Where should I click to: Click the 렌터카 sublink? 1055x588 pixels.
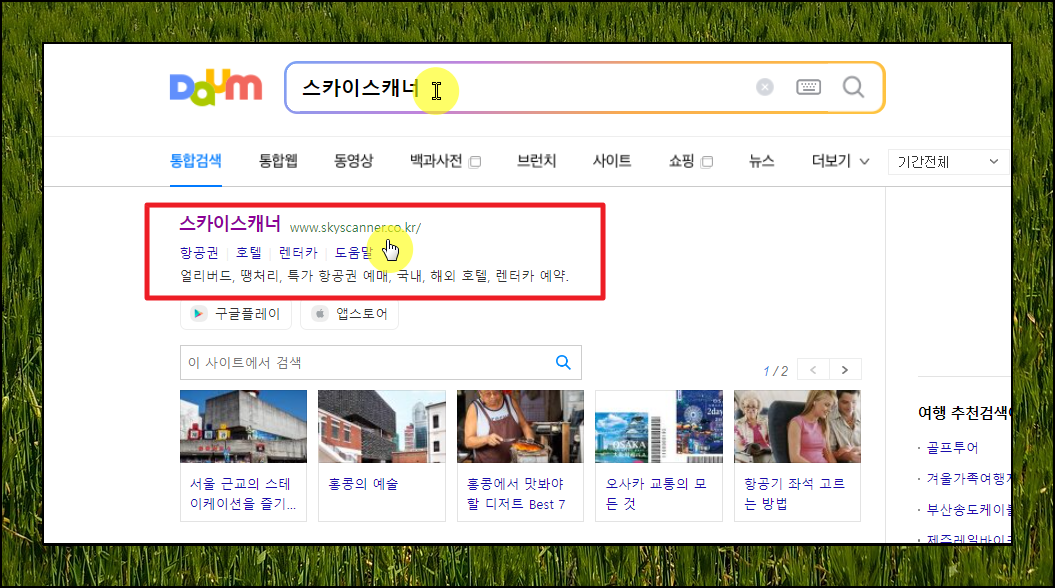(x=298, y=253)
